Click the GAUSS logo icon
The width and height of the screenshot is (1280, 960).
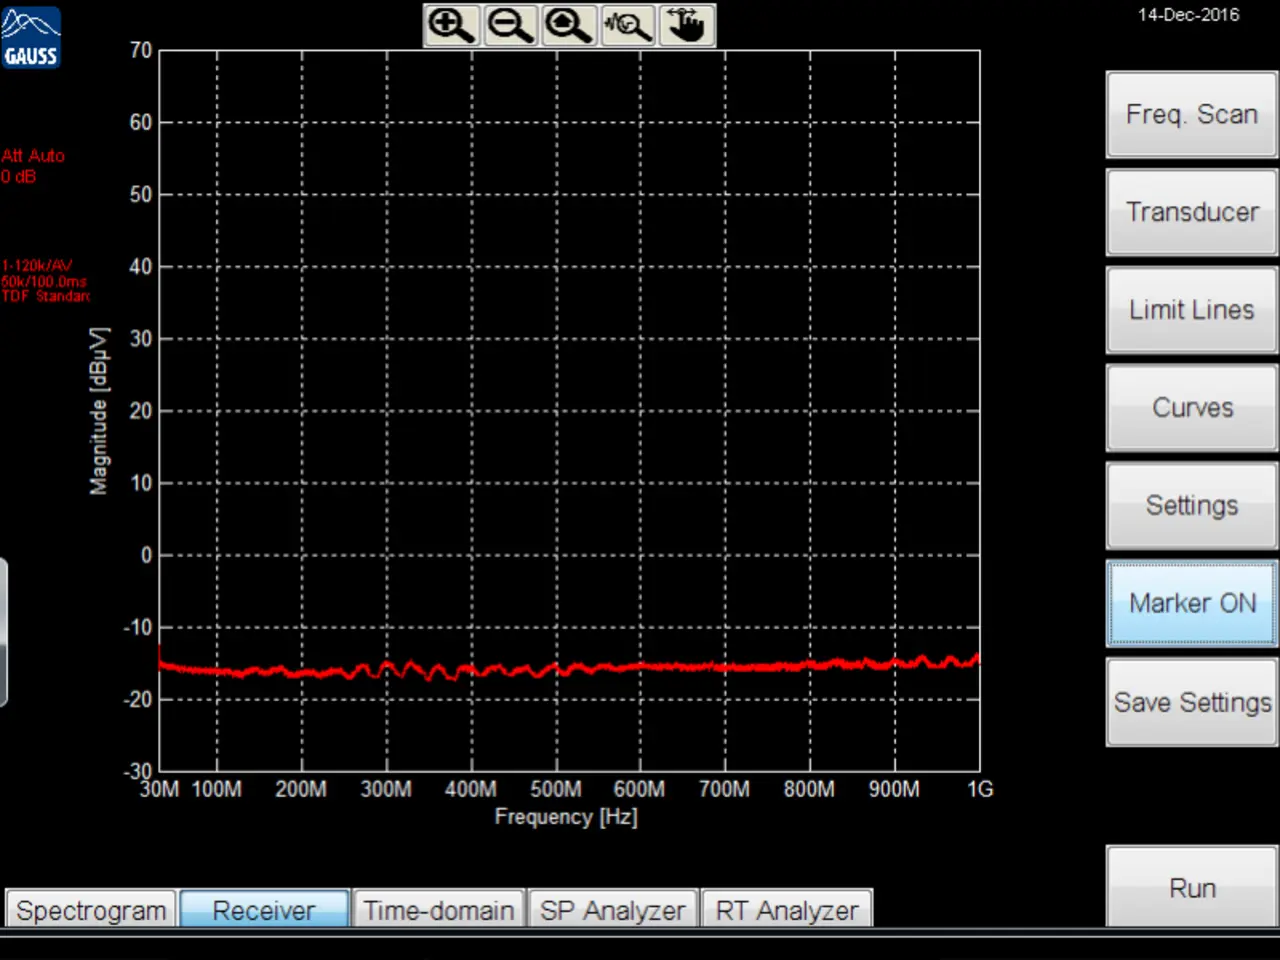click(x=31, y=38)
